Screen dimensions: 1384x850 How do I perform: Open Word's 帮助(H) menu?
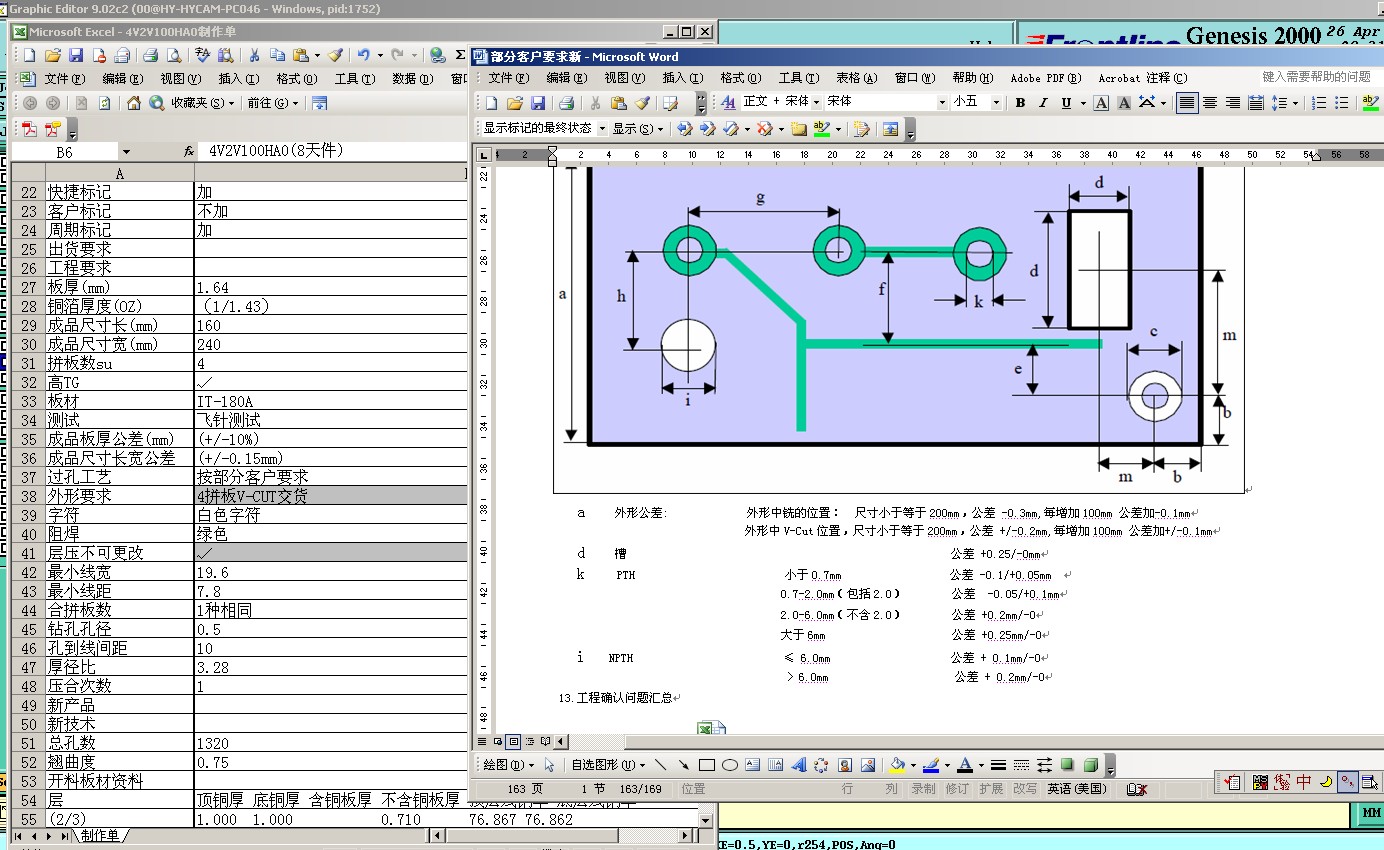coord(973,78)
